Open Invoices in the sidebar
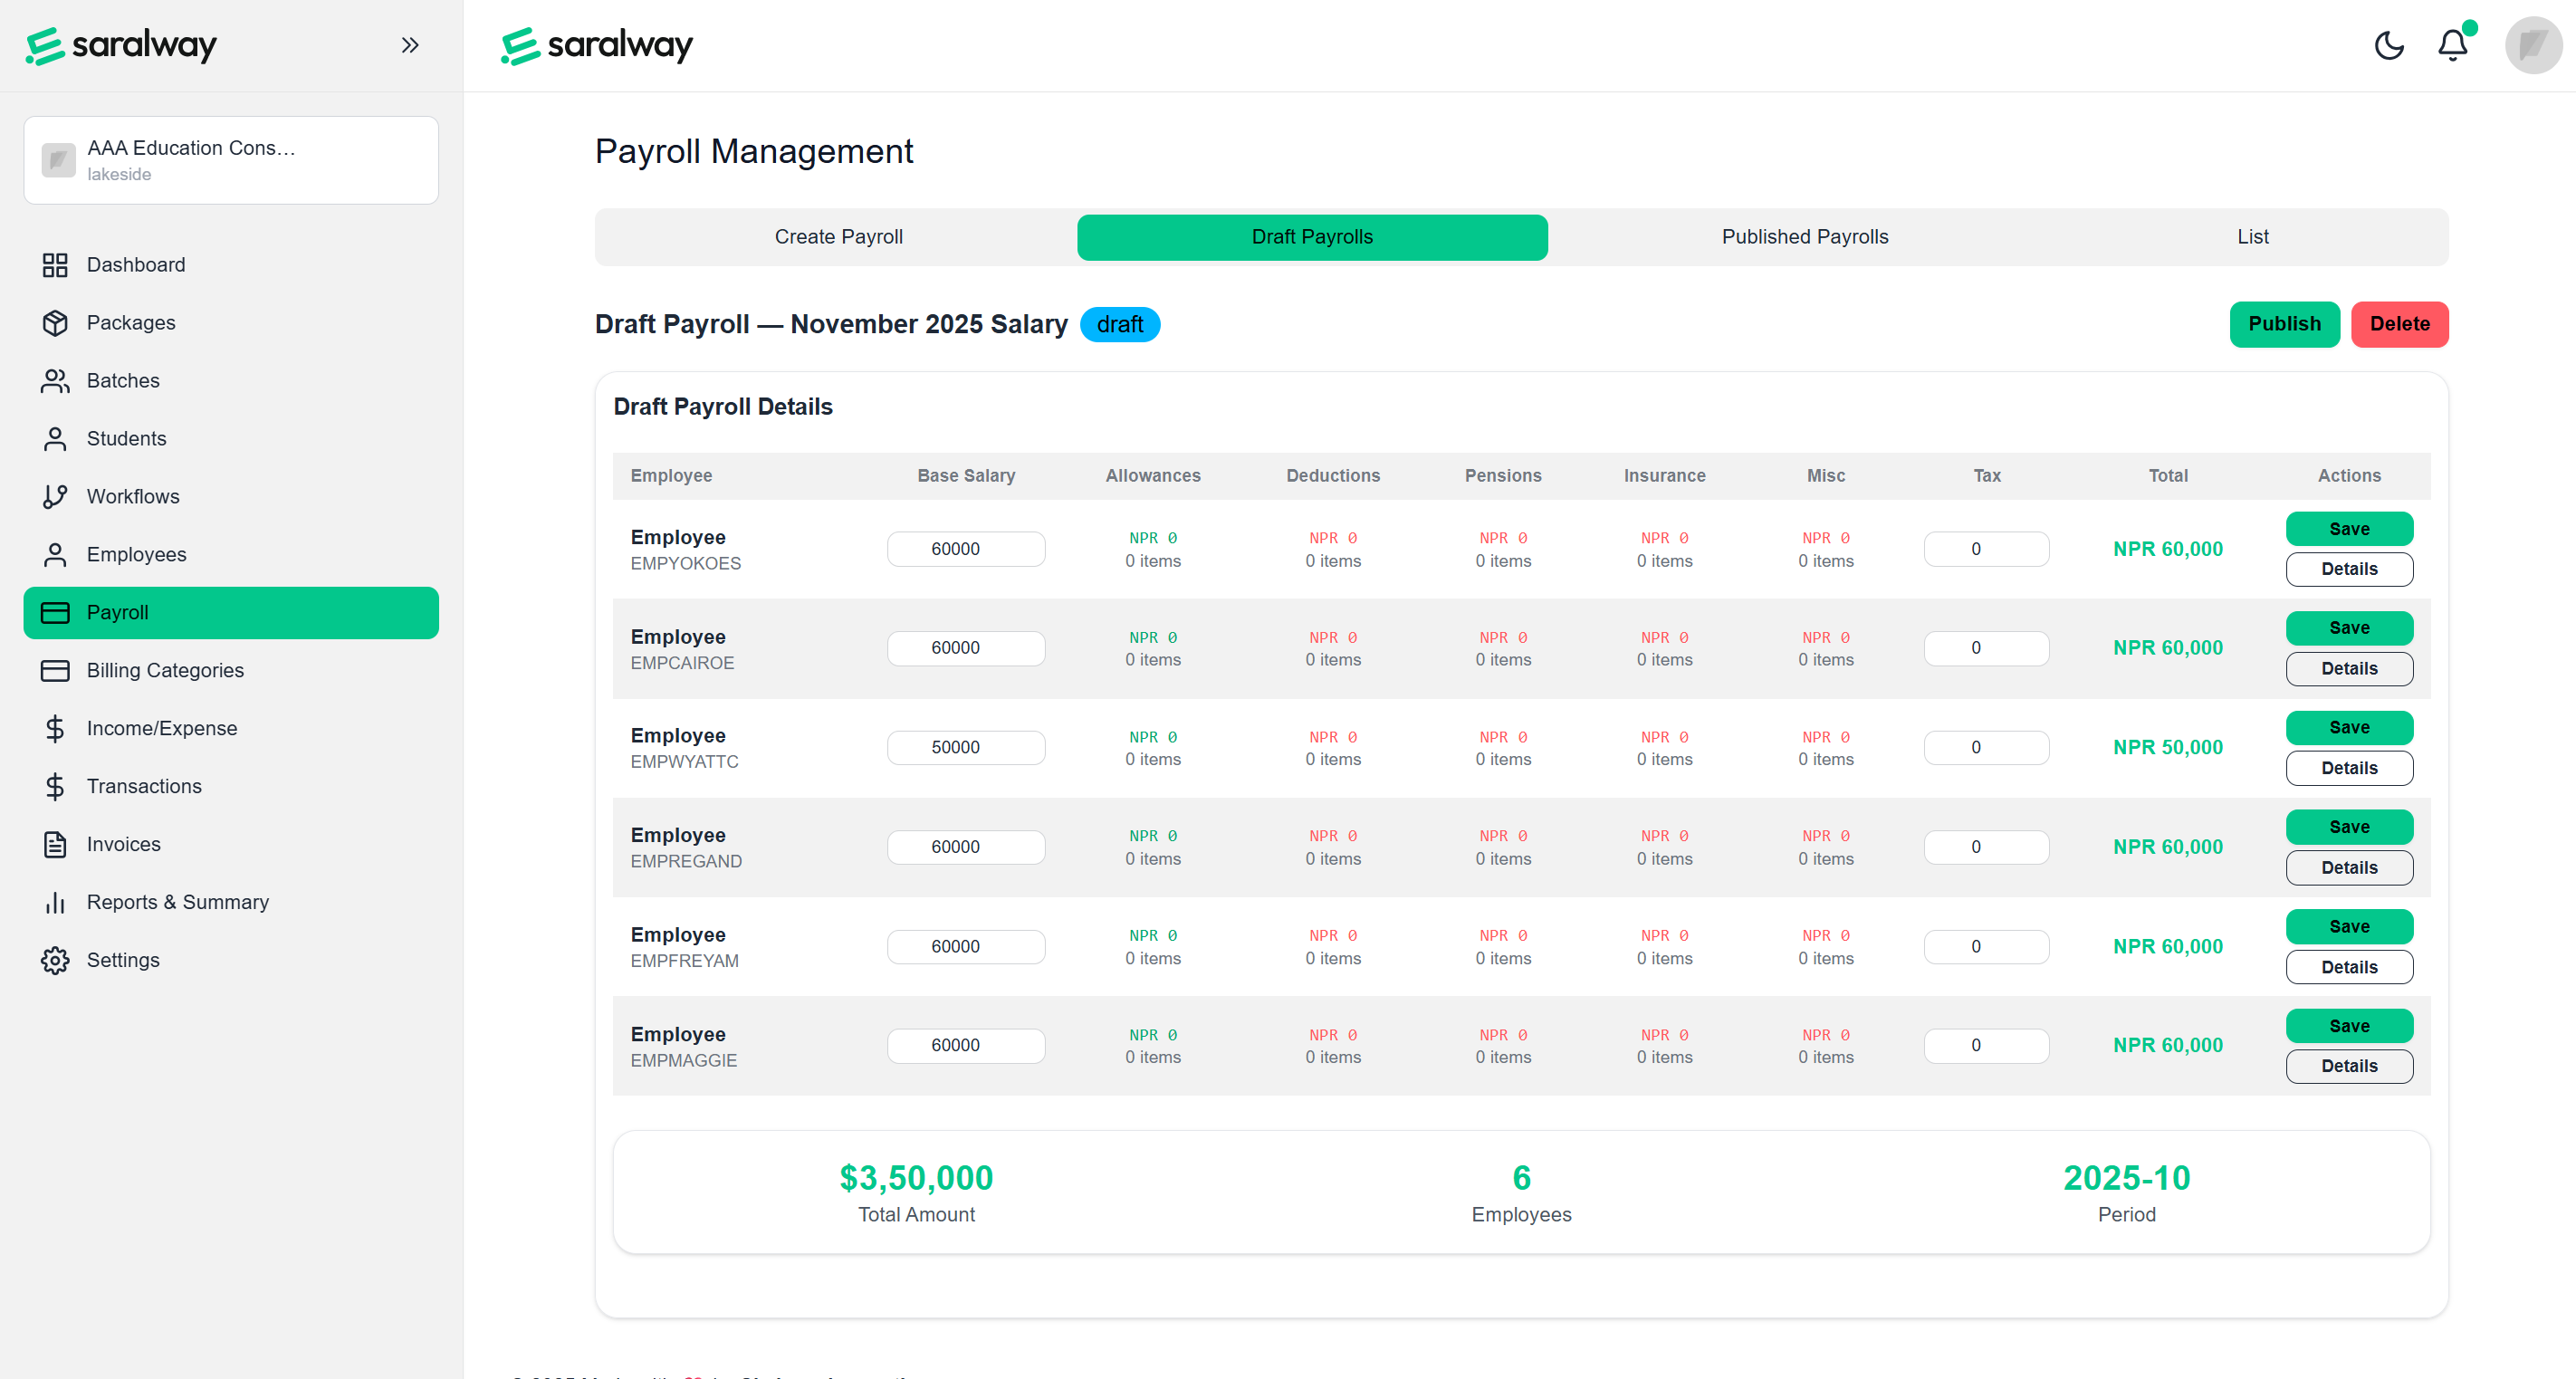 tap(123, 844)
